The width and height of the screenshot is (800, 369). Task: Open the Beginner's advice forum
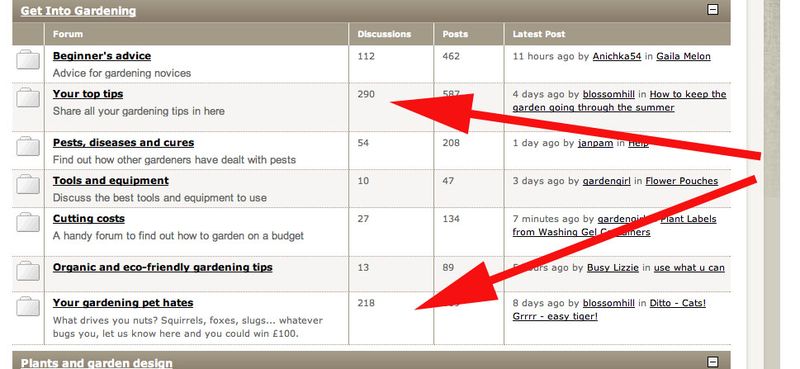pyautogui.click(x=102, y=56)
